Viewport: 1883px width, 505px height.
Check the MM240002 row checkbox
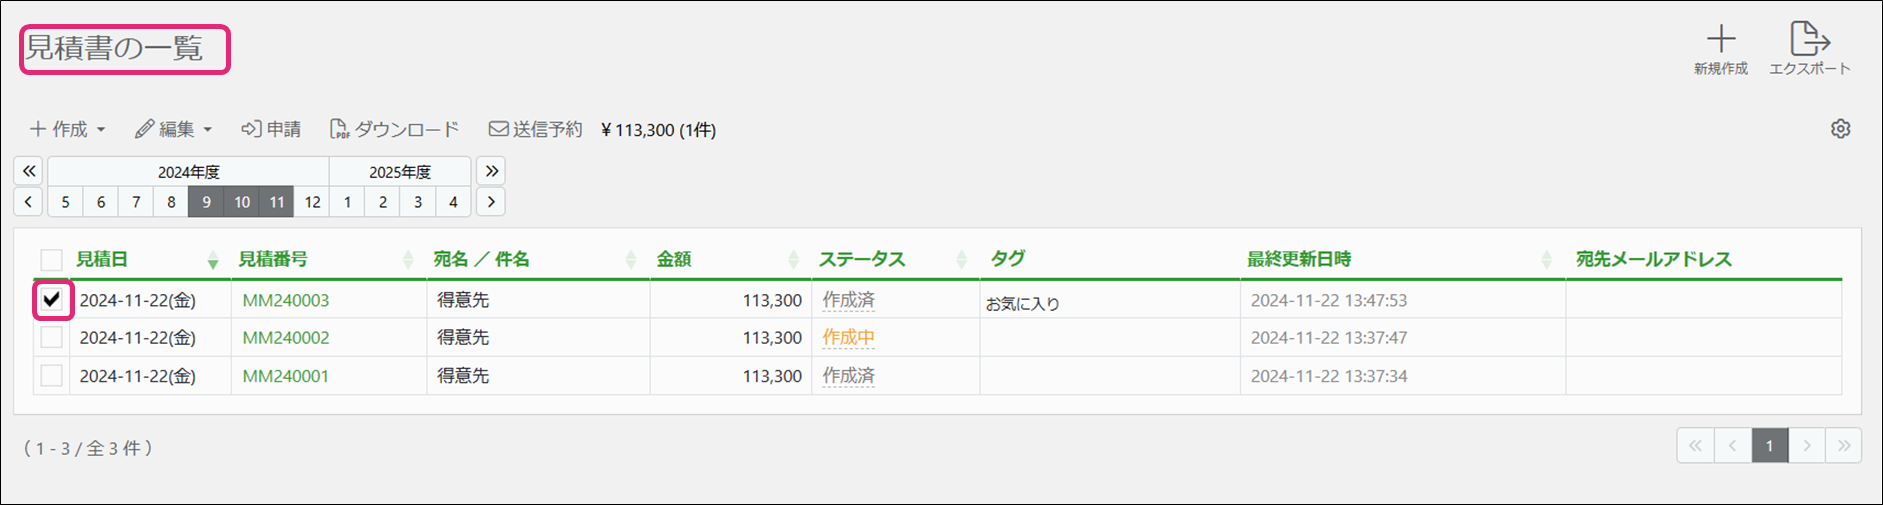point(52,338)
